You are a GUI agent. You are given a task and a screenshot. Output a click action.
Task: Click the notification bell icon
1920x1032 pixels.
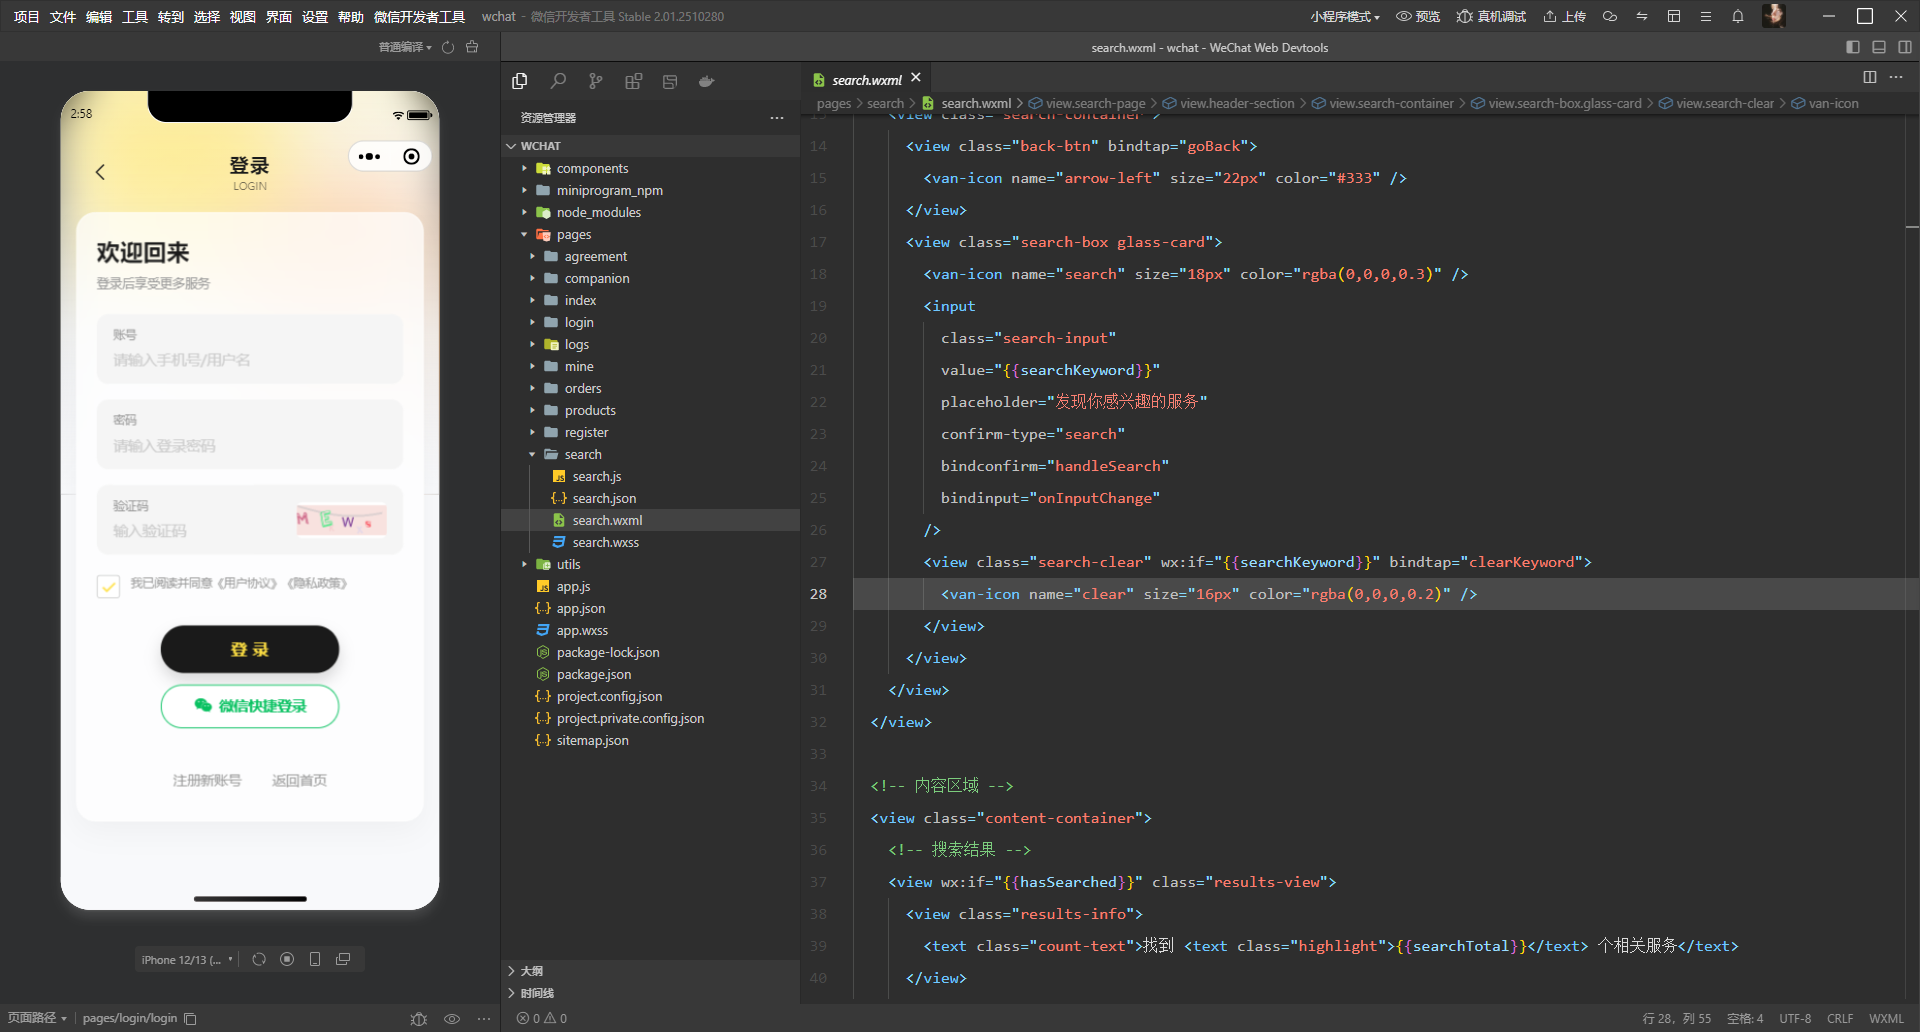[x=1738, y=16]
